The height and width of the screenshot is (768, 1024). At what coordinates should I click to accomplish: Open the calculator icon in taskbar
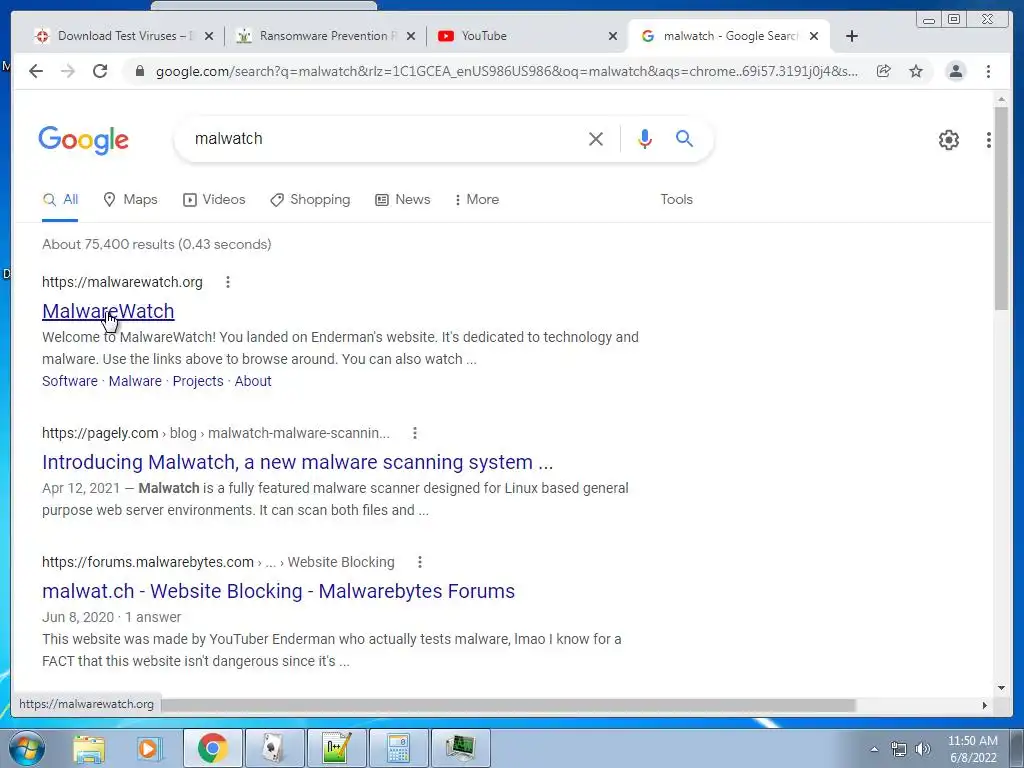(398, 748)
